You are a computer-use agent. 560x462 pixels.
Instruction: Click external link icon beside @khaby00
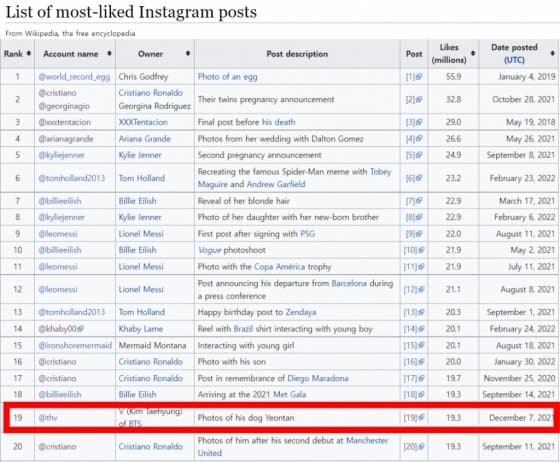(80, 329)
